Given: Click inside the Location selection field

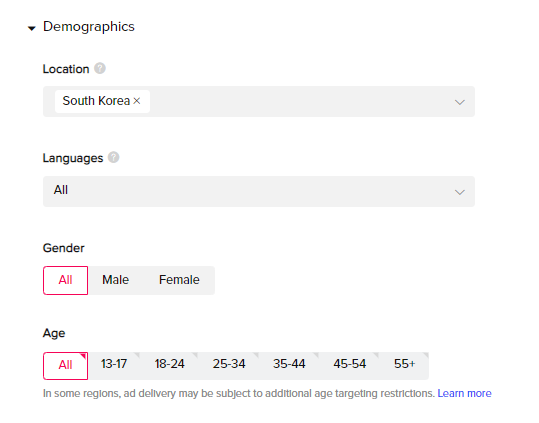Looking at the screenshot, I should click(259, 101).
